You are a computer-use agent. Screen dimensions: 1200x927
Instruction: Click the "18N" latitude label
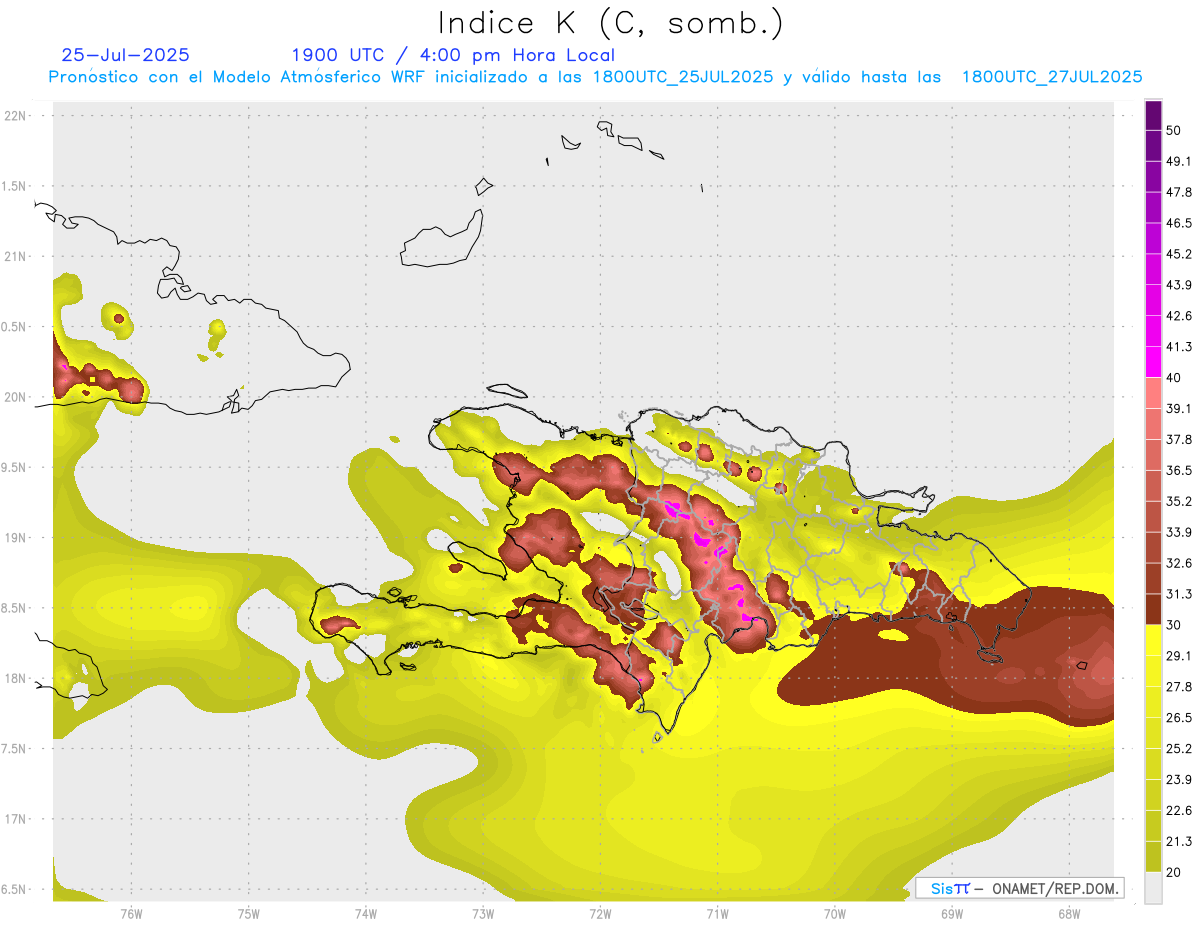(16, 678)
